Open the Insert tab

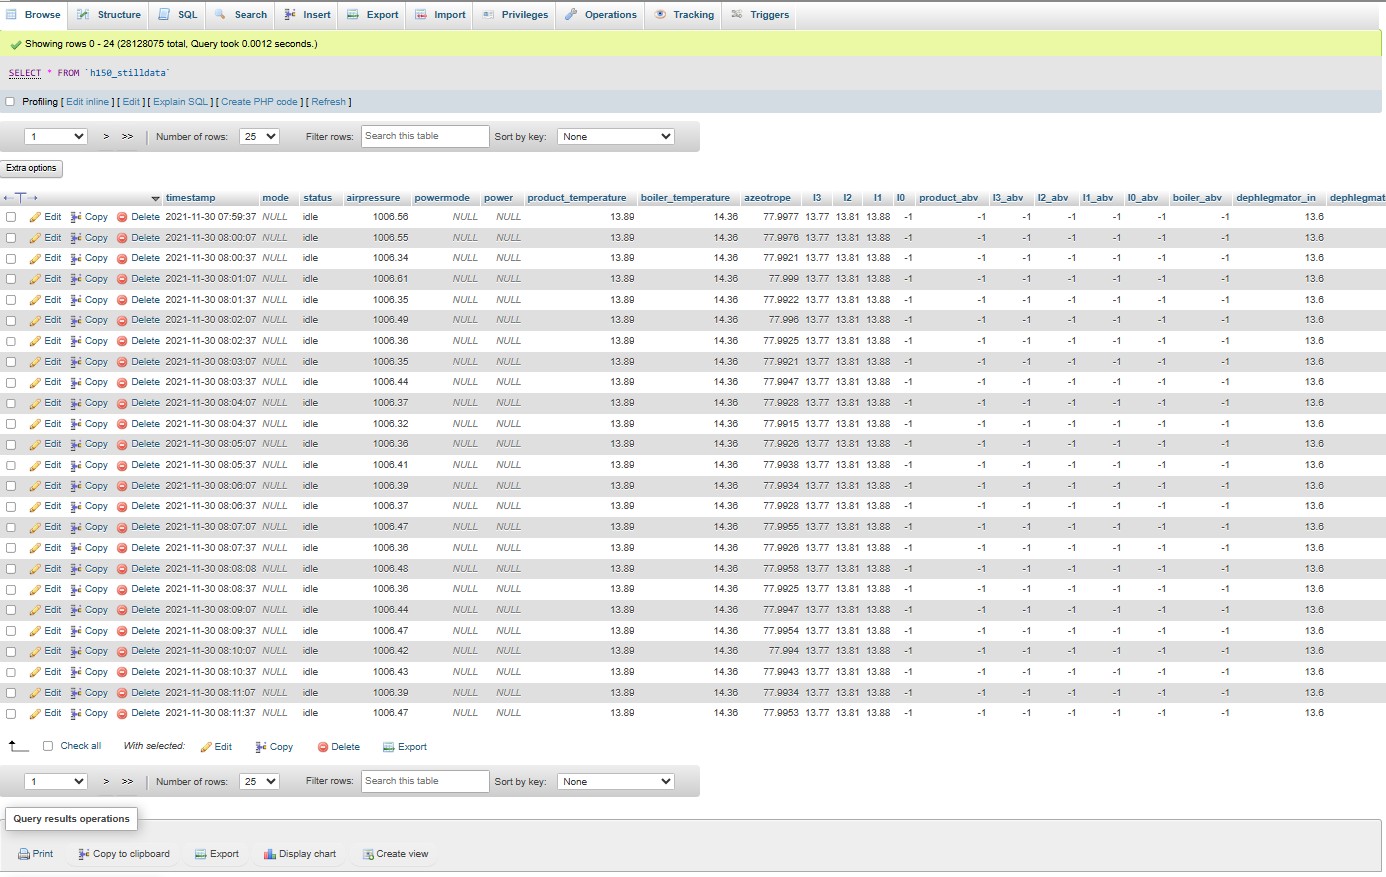click(308, 15)
